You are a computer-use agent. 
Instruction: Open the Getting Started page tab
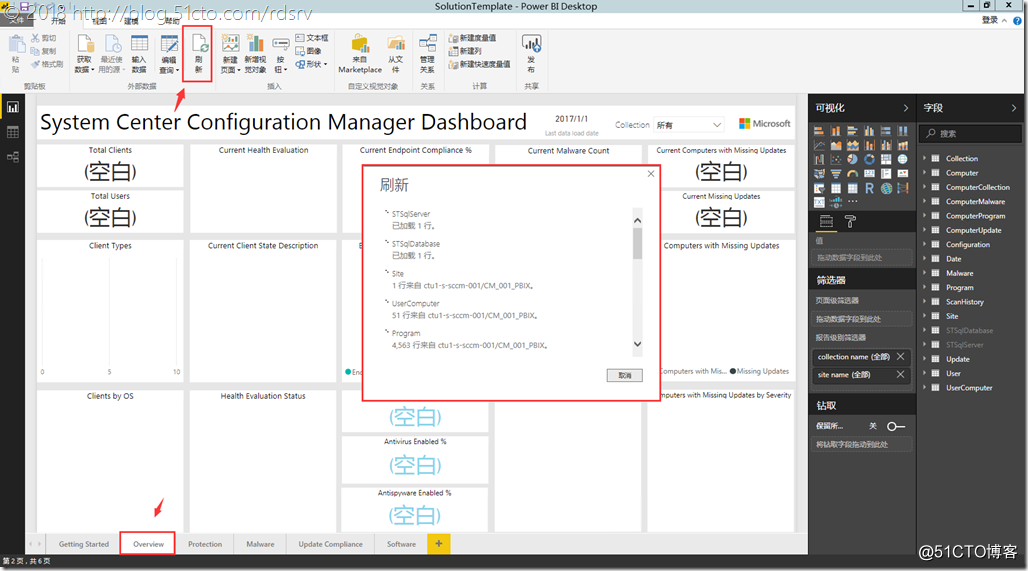coord(84,544)
